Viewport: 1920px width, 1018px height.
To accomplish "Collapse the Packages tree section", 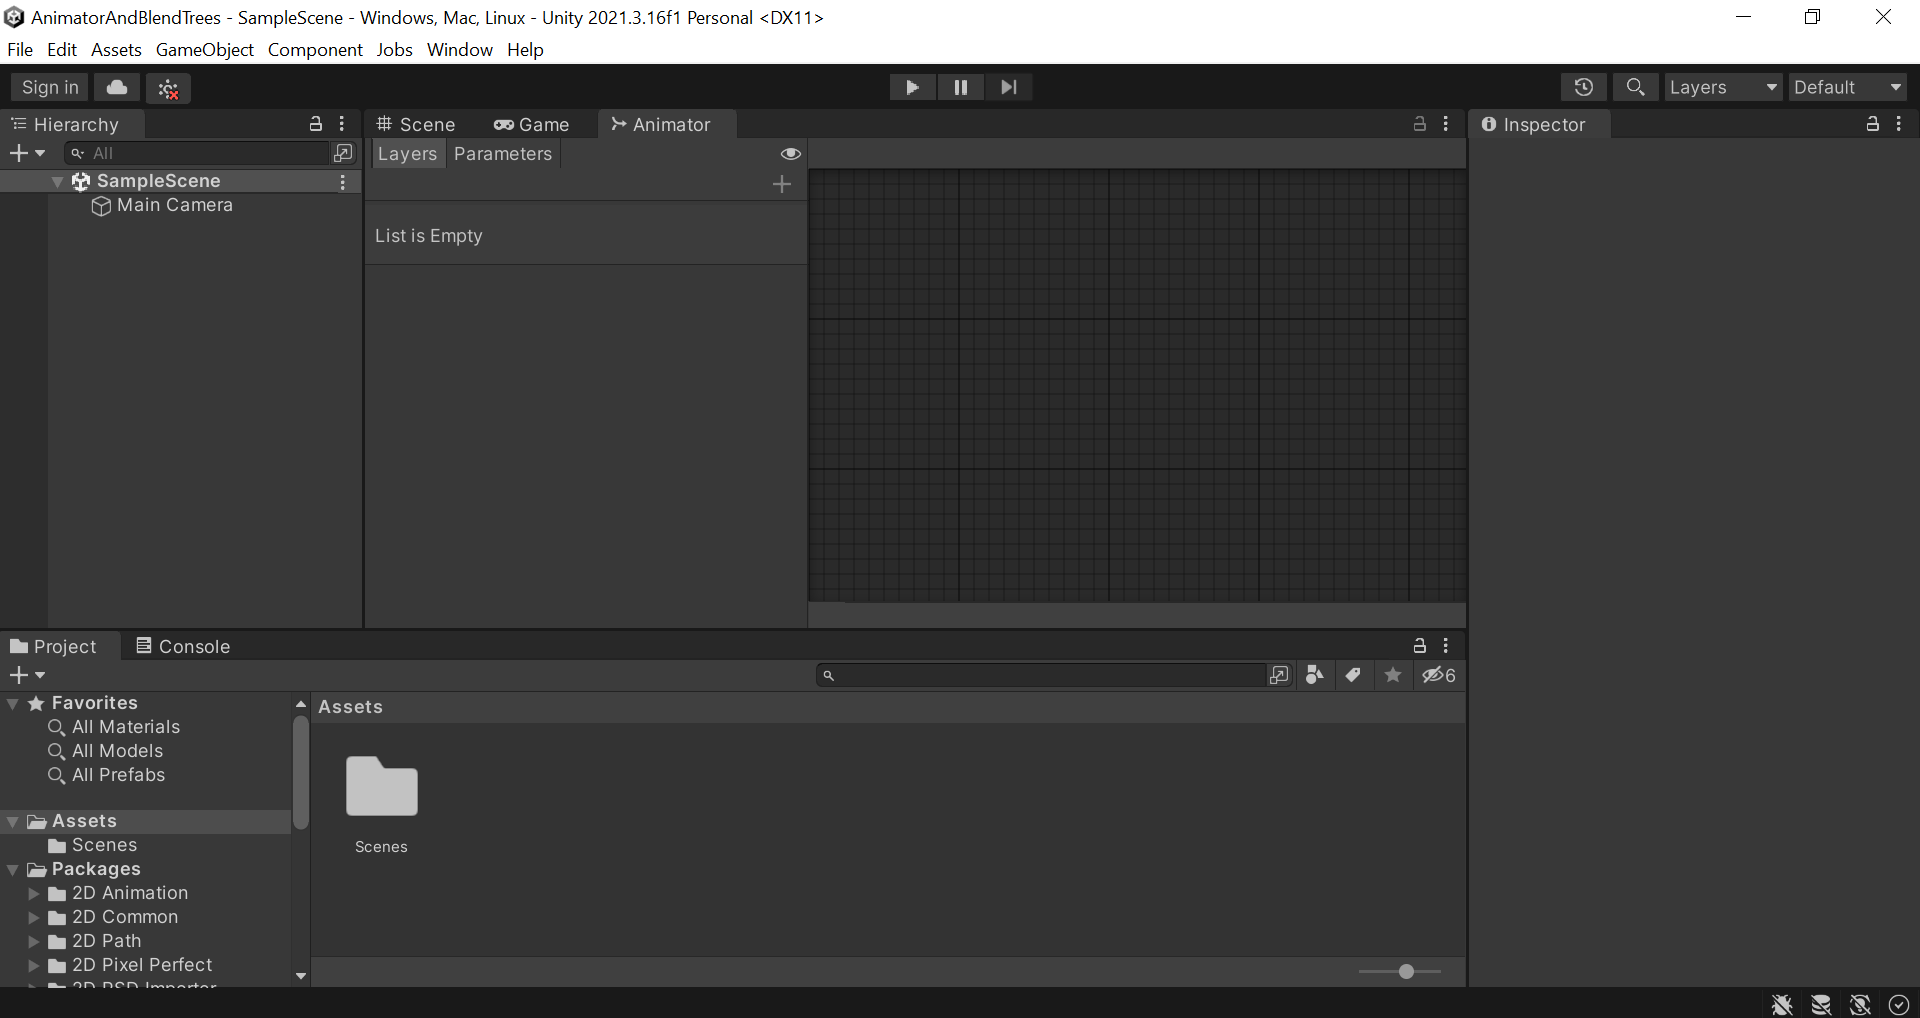I will 13,870.
